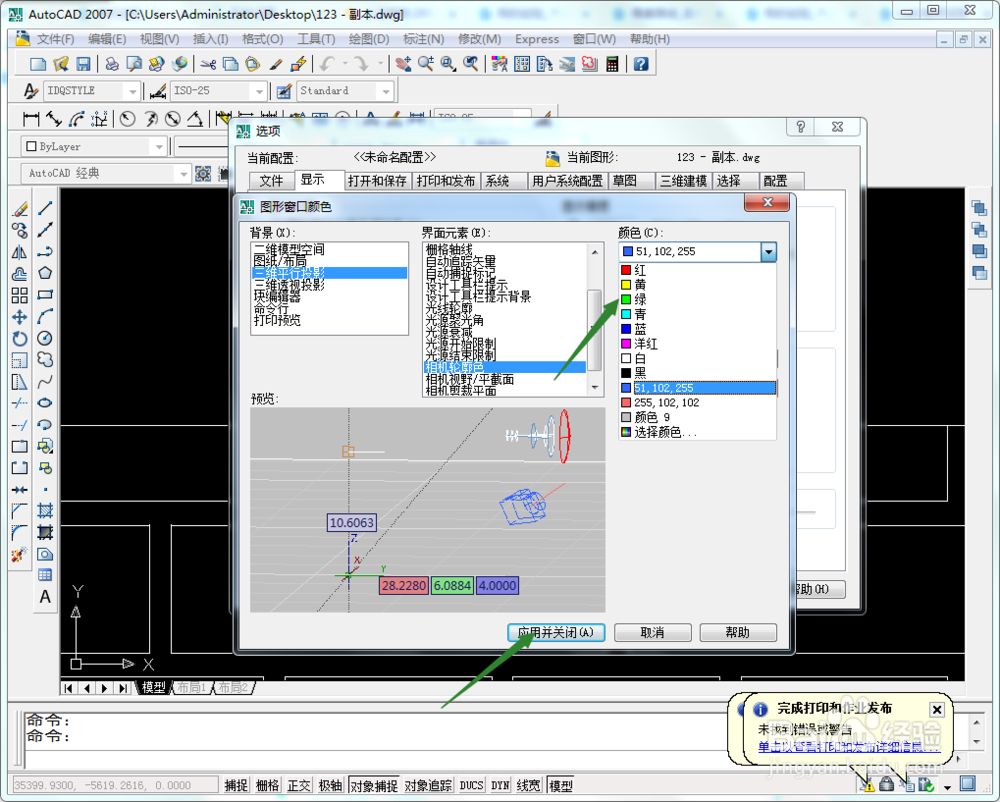This screenshot has width=1000, height=802.
Task: Open the 文件(F) menu
Action: pos(55,39)
